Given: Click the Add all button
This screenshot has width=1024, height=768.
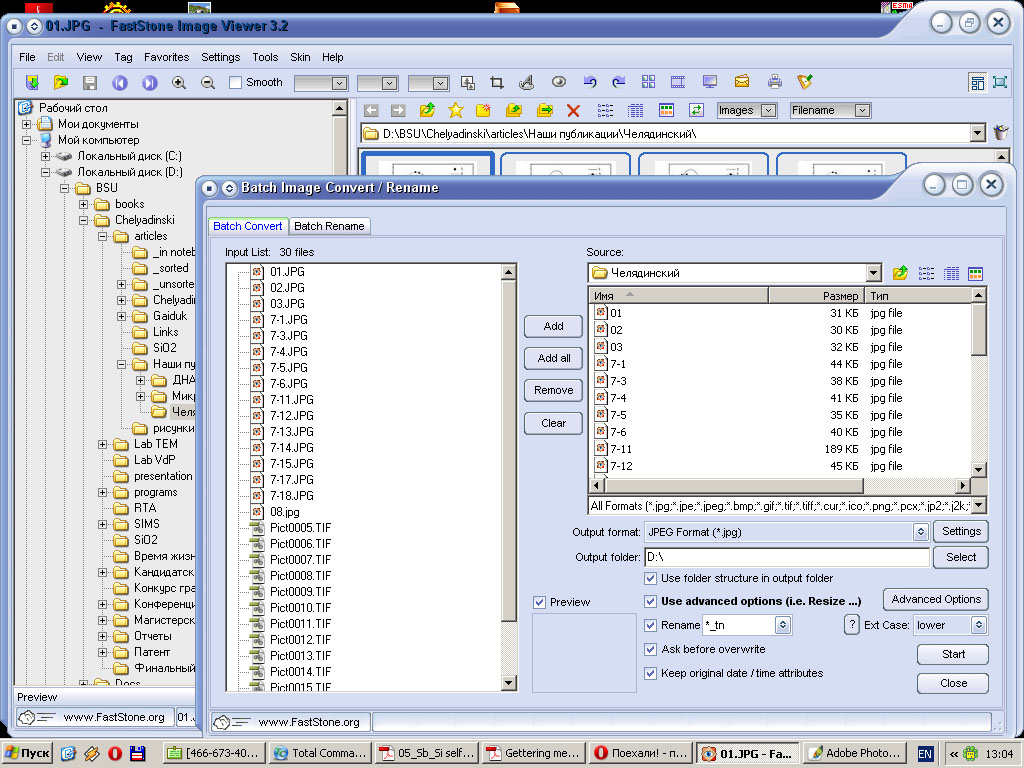Looking at the screenshot, I should [x=553, y=358].
